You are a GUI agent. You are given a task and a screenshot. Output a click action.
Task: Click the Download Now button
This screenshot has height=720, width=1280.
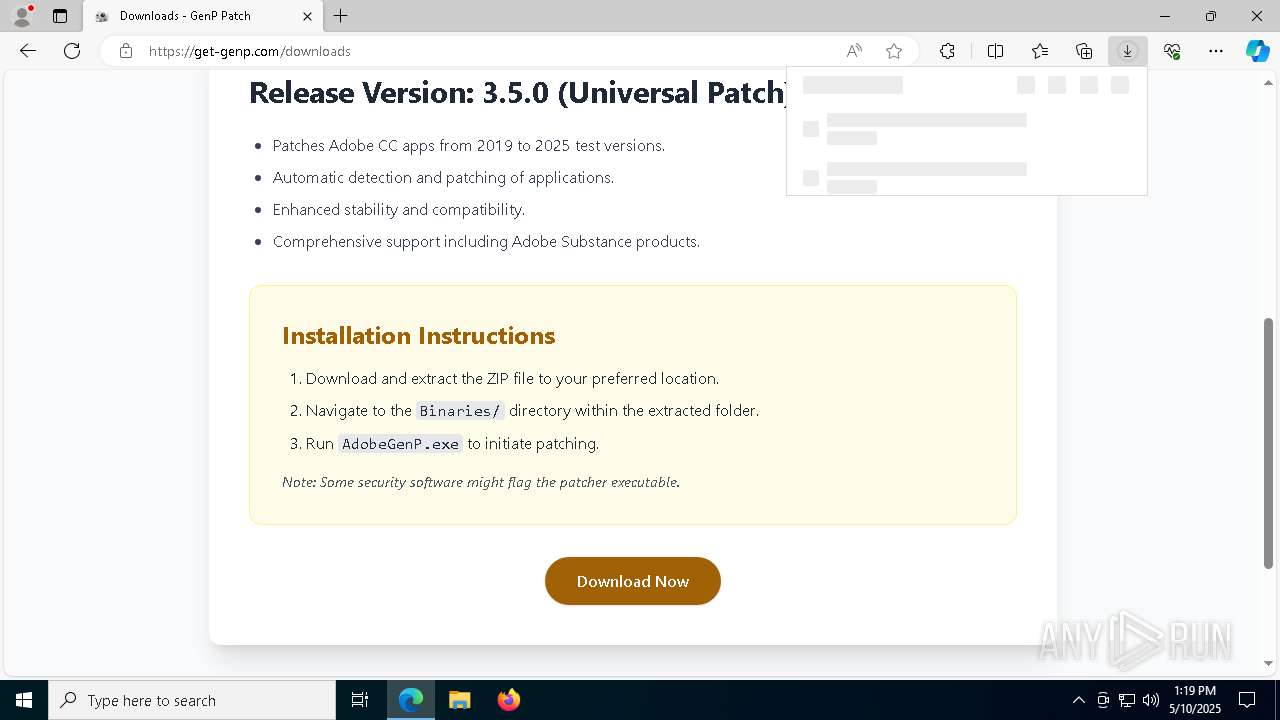pyautogui.click(x=633, y=581)
